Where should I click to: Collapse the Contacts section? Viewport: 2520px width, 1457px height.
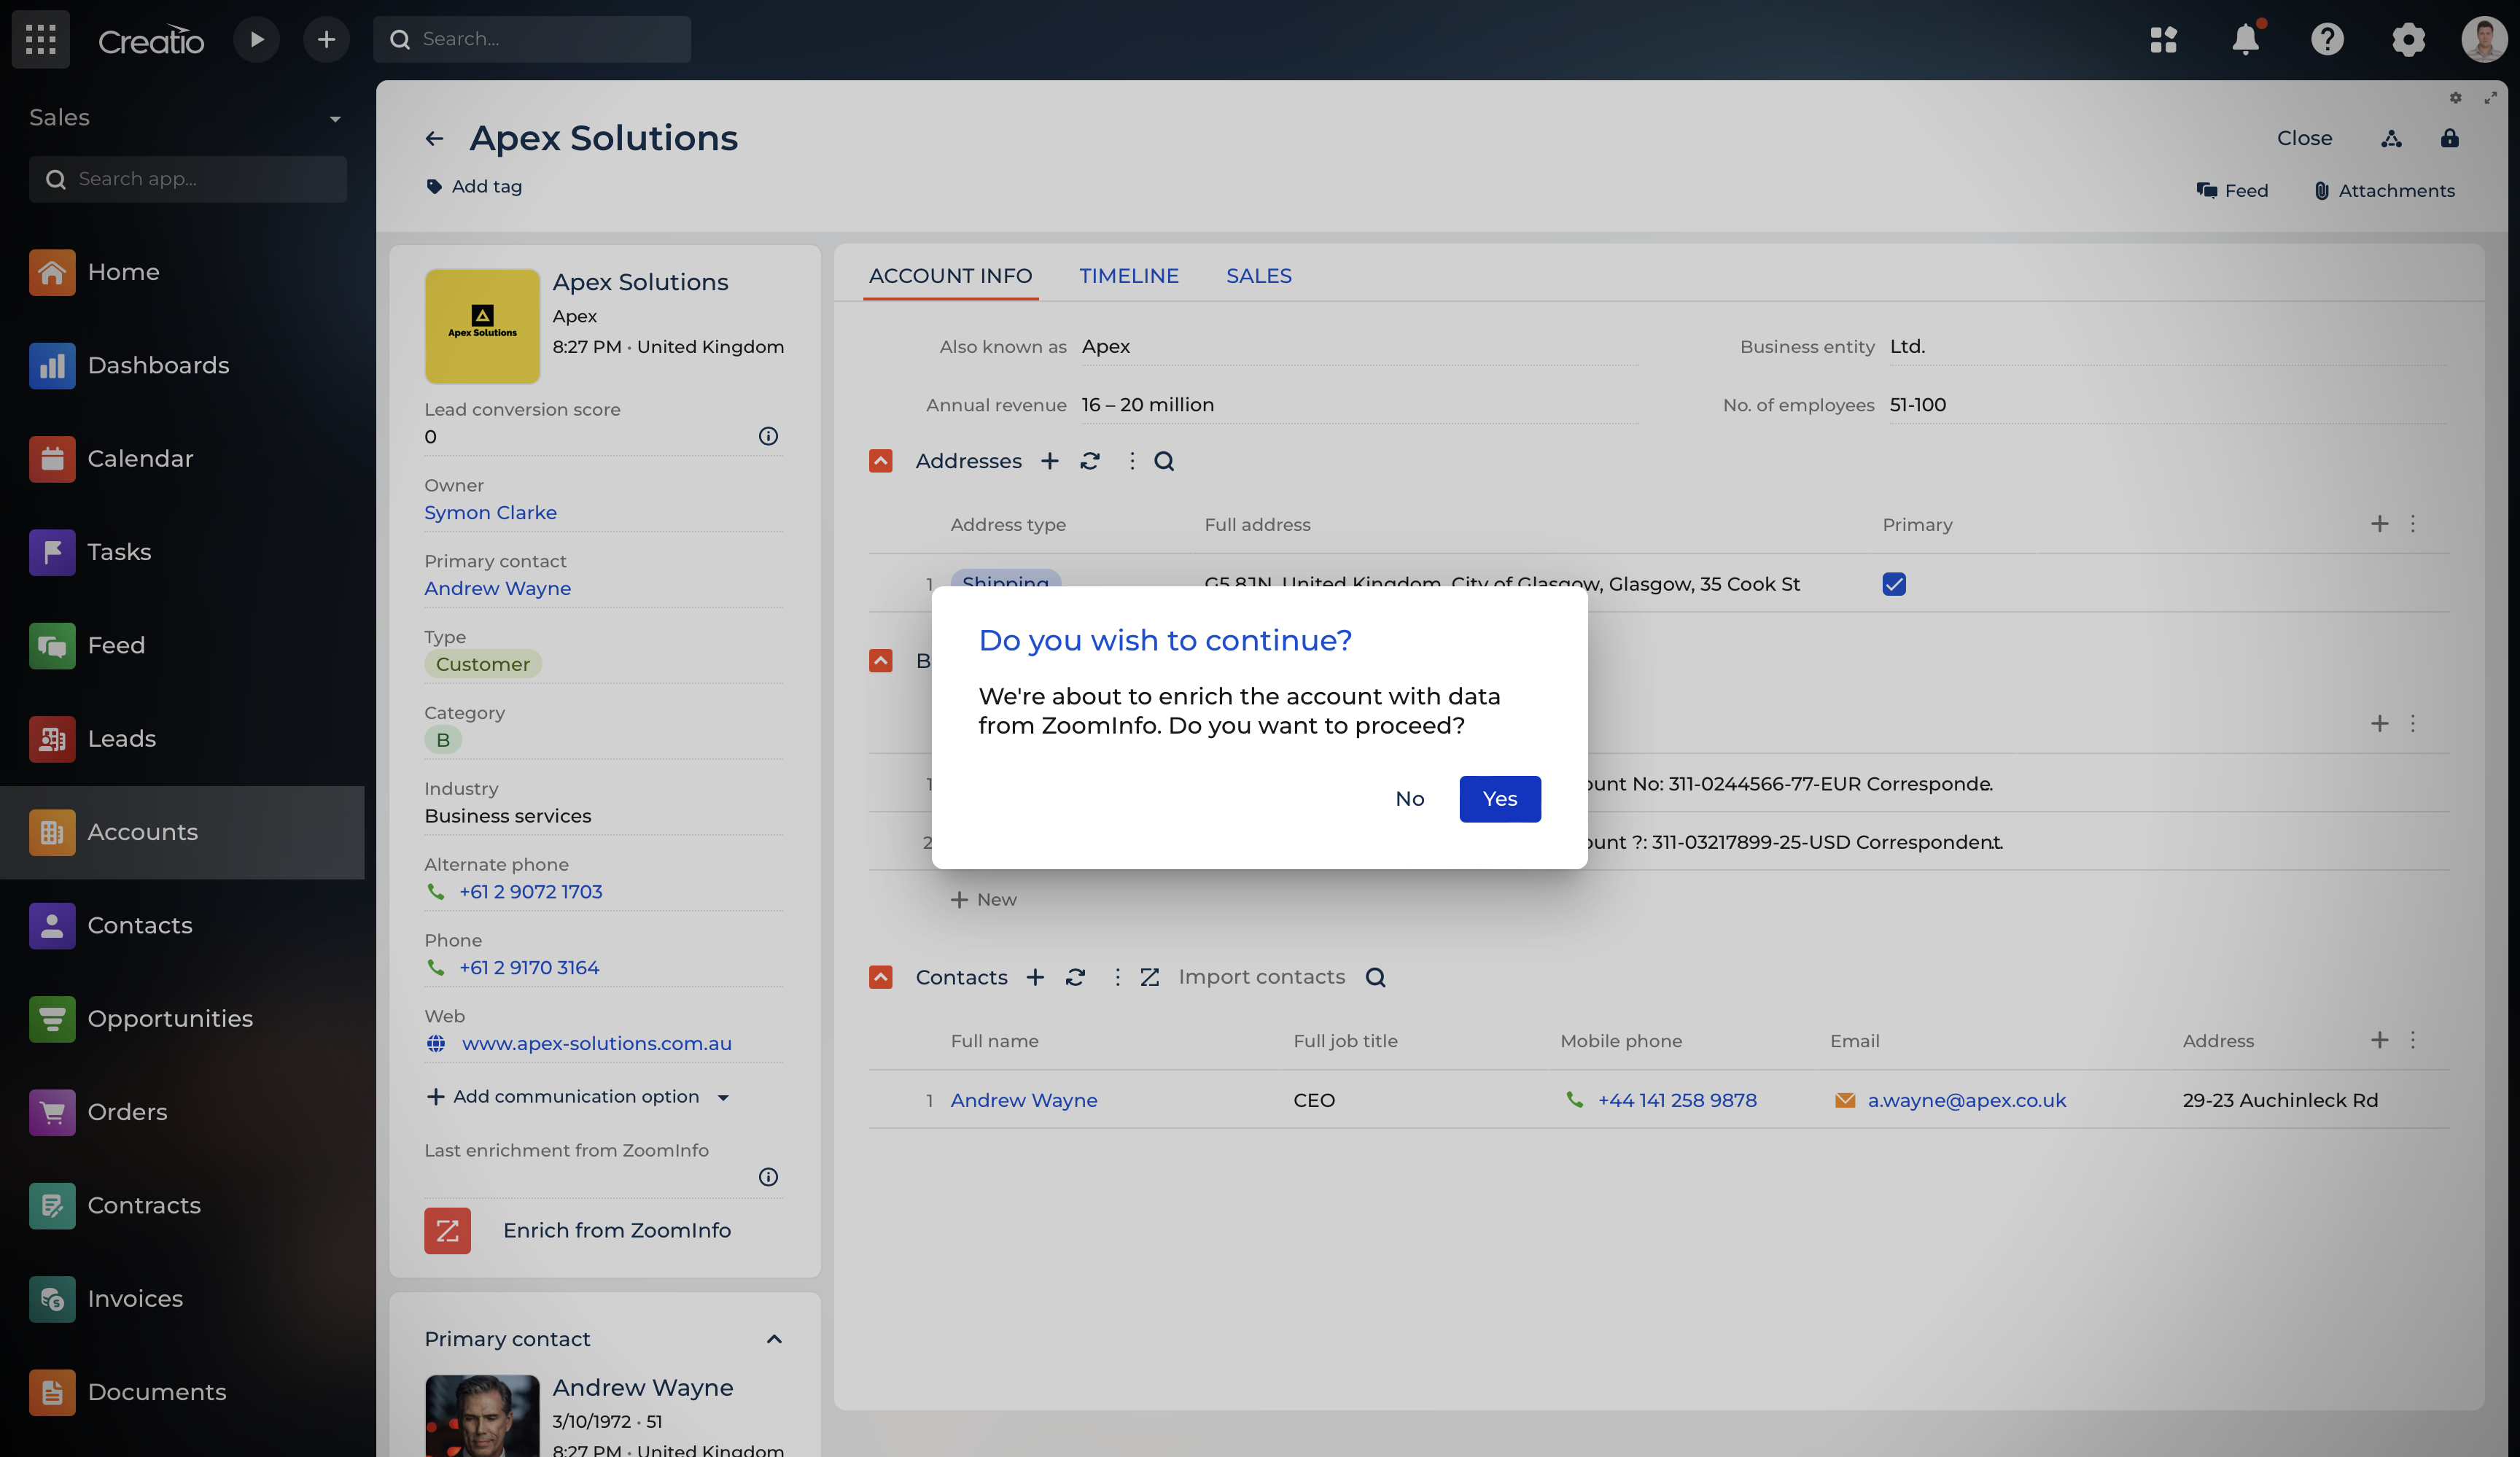[x=880, y=976]
